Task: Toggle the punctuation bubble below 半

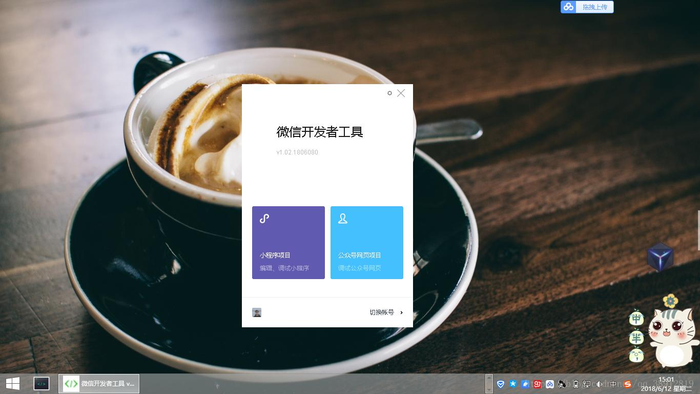Action: 636,356
